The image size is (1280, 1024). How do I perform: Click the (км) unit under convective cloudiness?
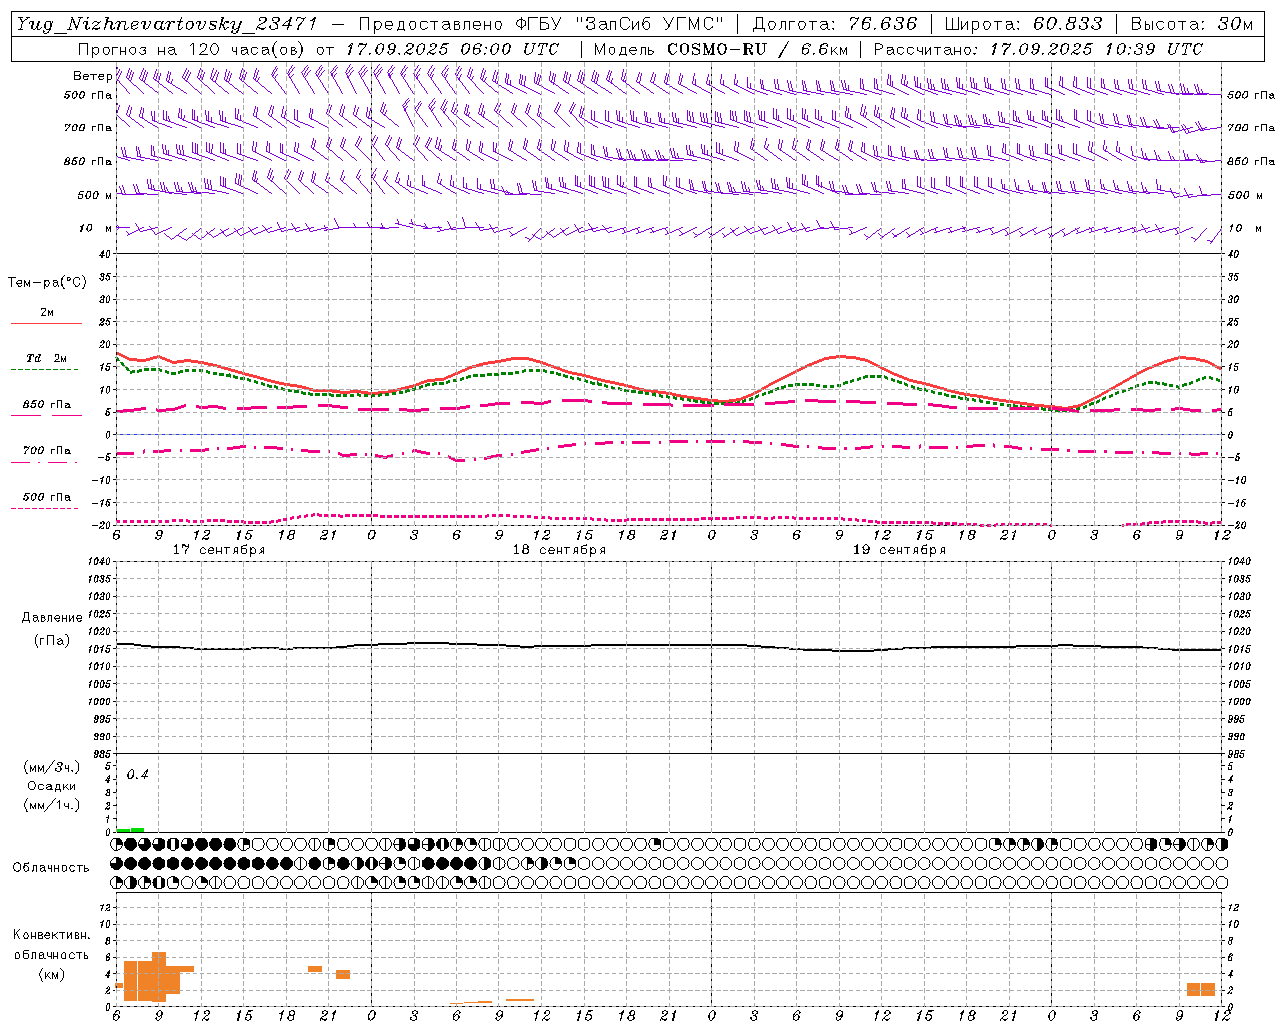click(x=52, y=974)
